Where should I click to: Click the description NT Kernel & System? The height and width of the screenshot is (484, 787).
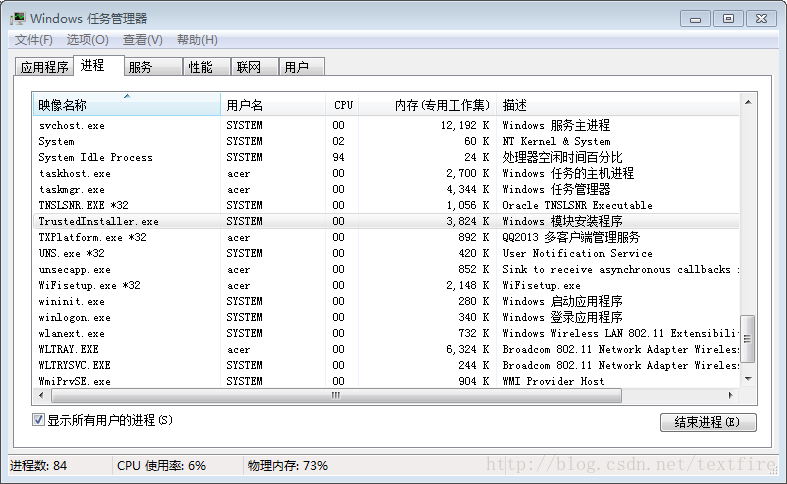coord(556,141)
